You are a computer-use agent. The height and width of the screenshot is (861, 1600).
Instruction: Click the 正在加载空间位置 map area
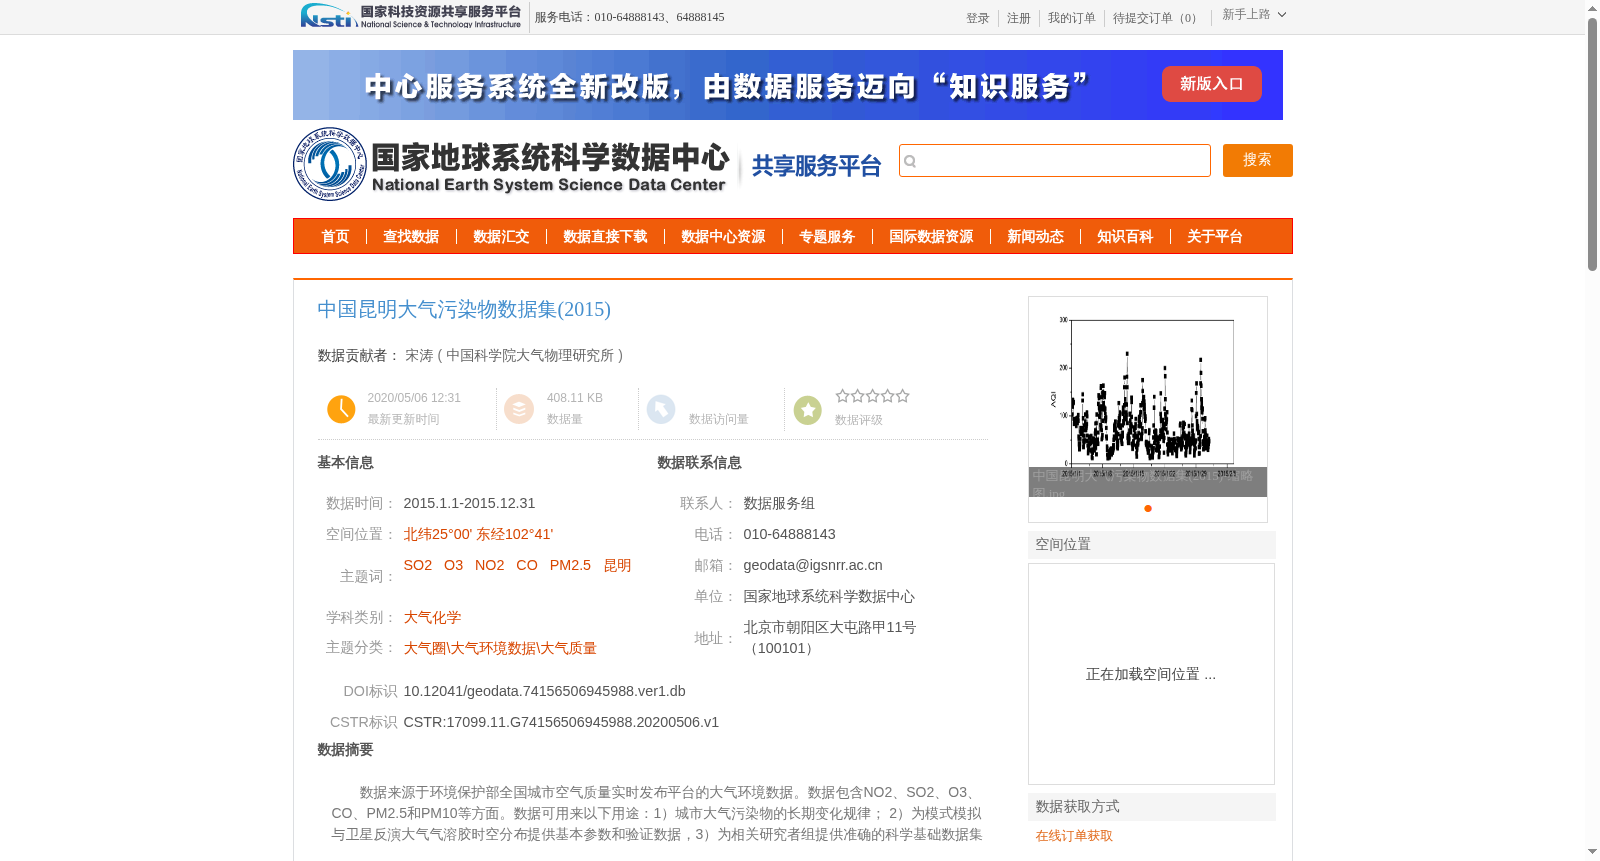pyautogui.click(x=1151, y=674)
